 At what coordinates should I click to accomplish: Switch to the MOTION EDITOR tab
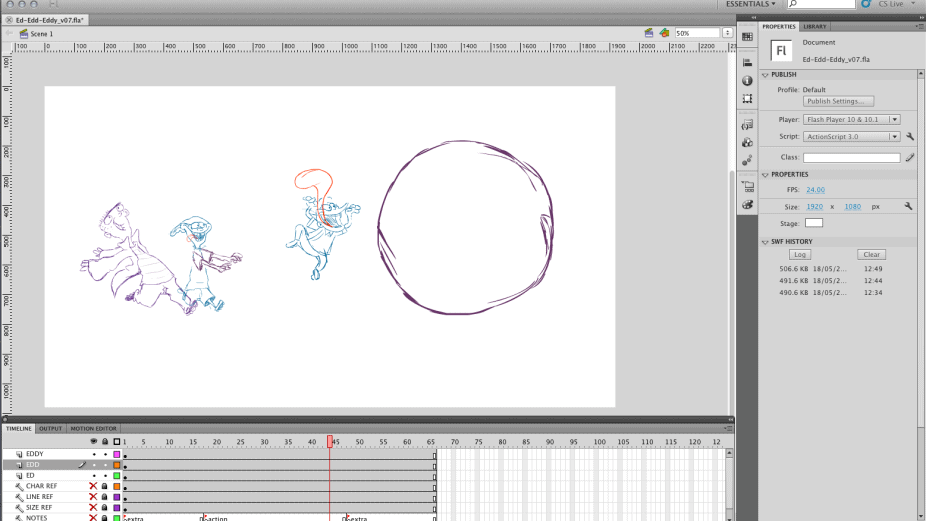93,428
